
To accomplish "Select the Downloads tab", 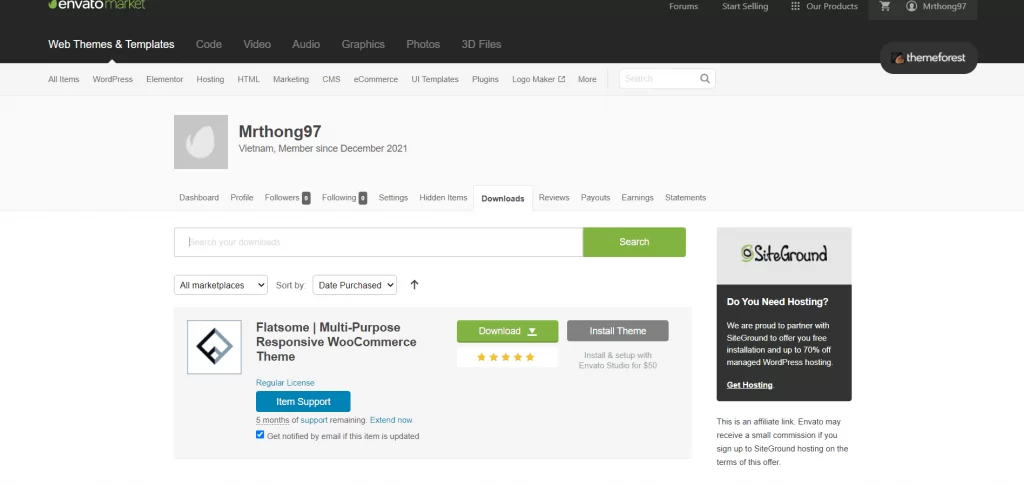I will pyautogui.click(x=503, y=199).
